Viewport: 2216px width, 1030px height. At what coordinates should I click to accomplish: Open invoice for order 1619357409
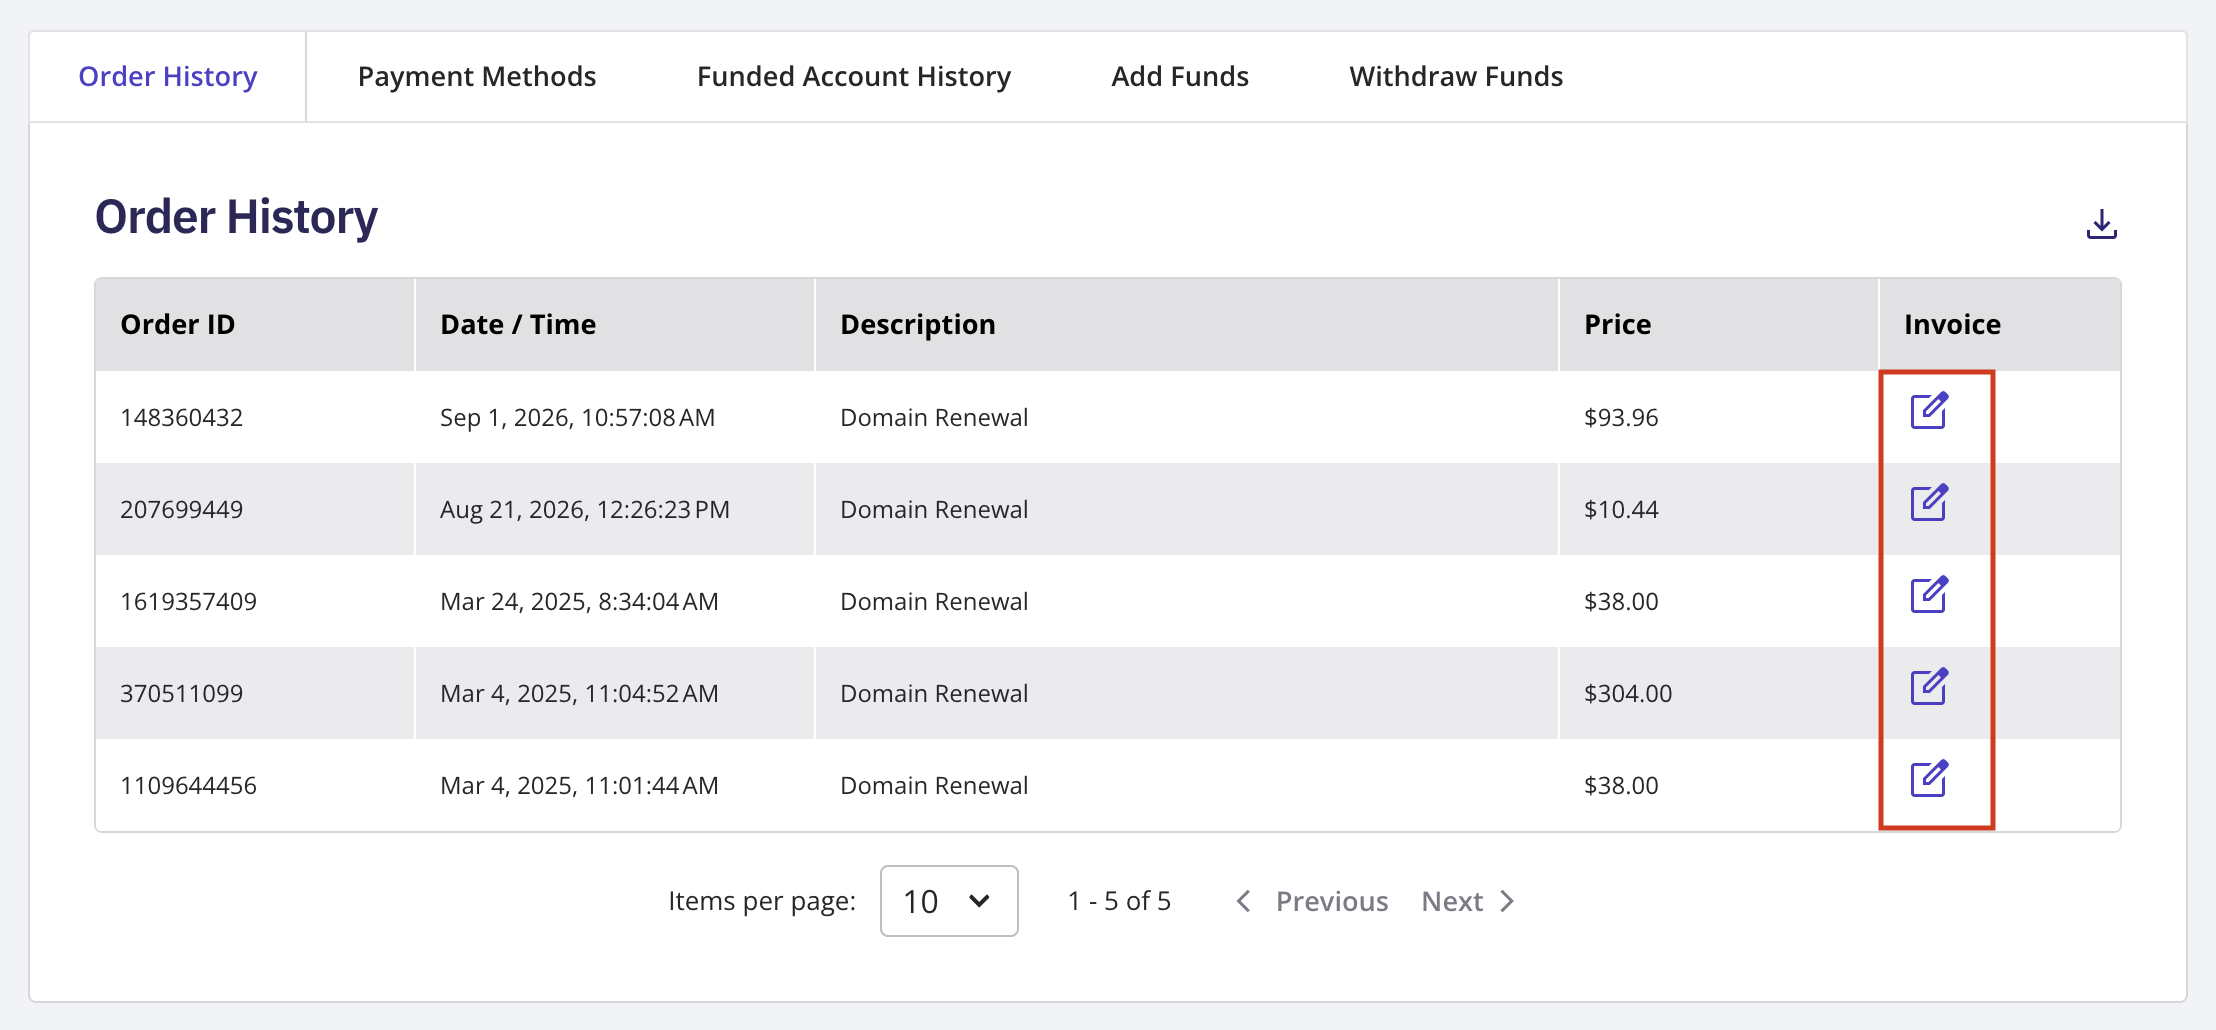[1929, 595]
